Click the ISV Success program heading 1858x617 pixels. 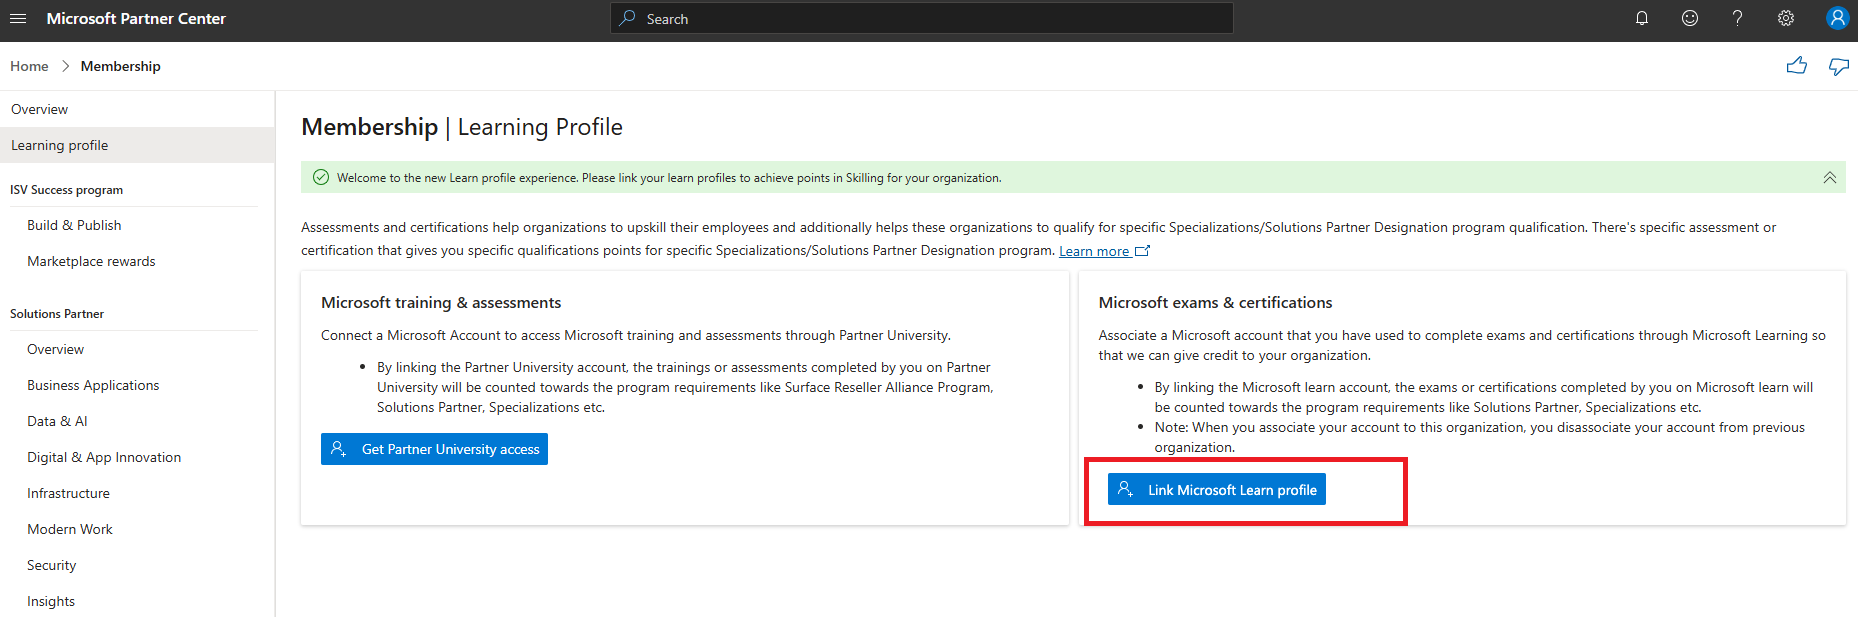[x=66, y=190]
